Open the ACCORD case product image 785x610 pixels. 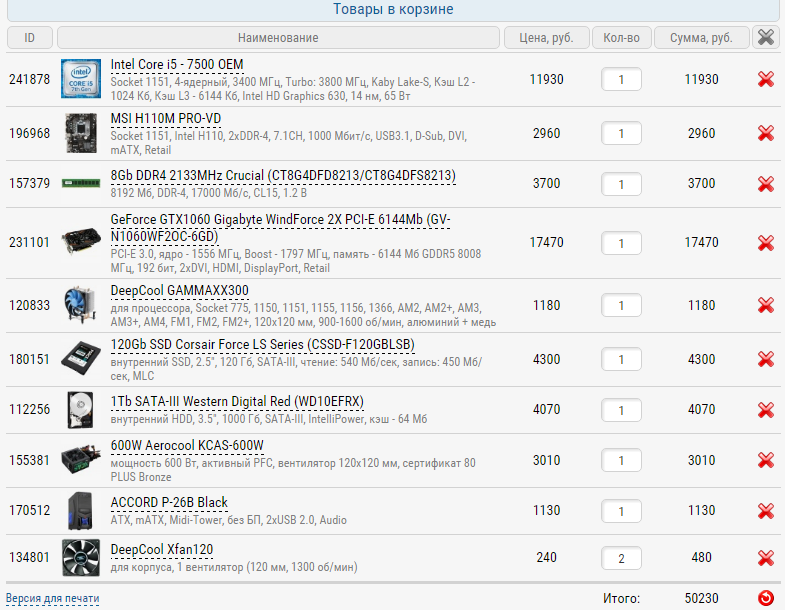pos(81,510)
